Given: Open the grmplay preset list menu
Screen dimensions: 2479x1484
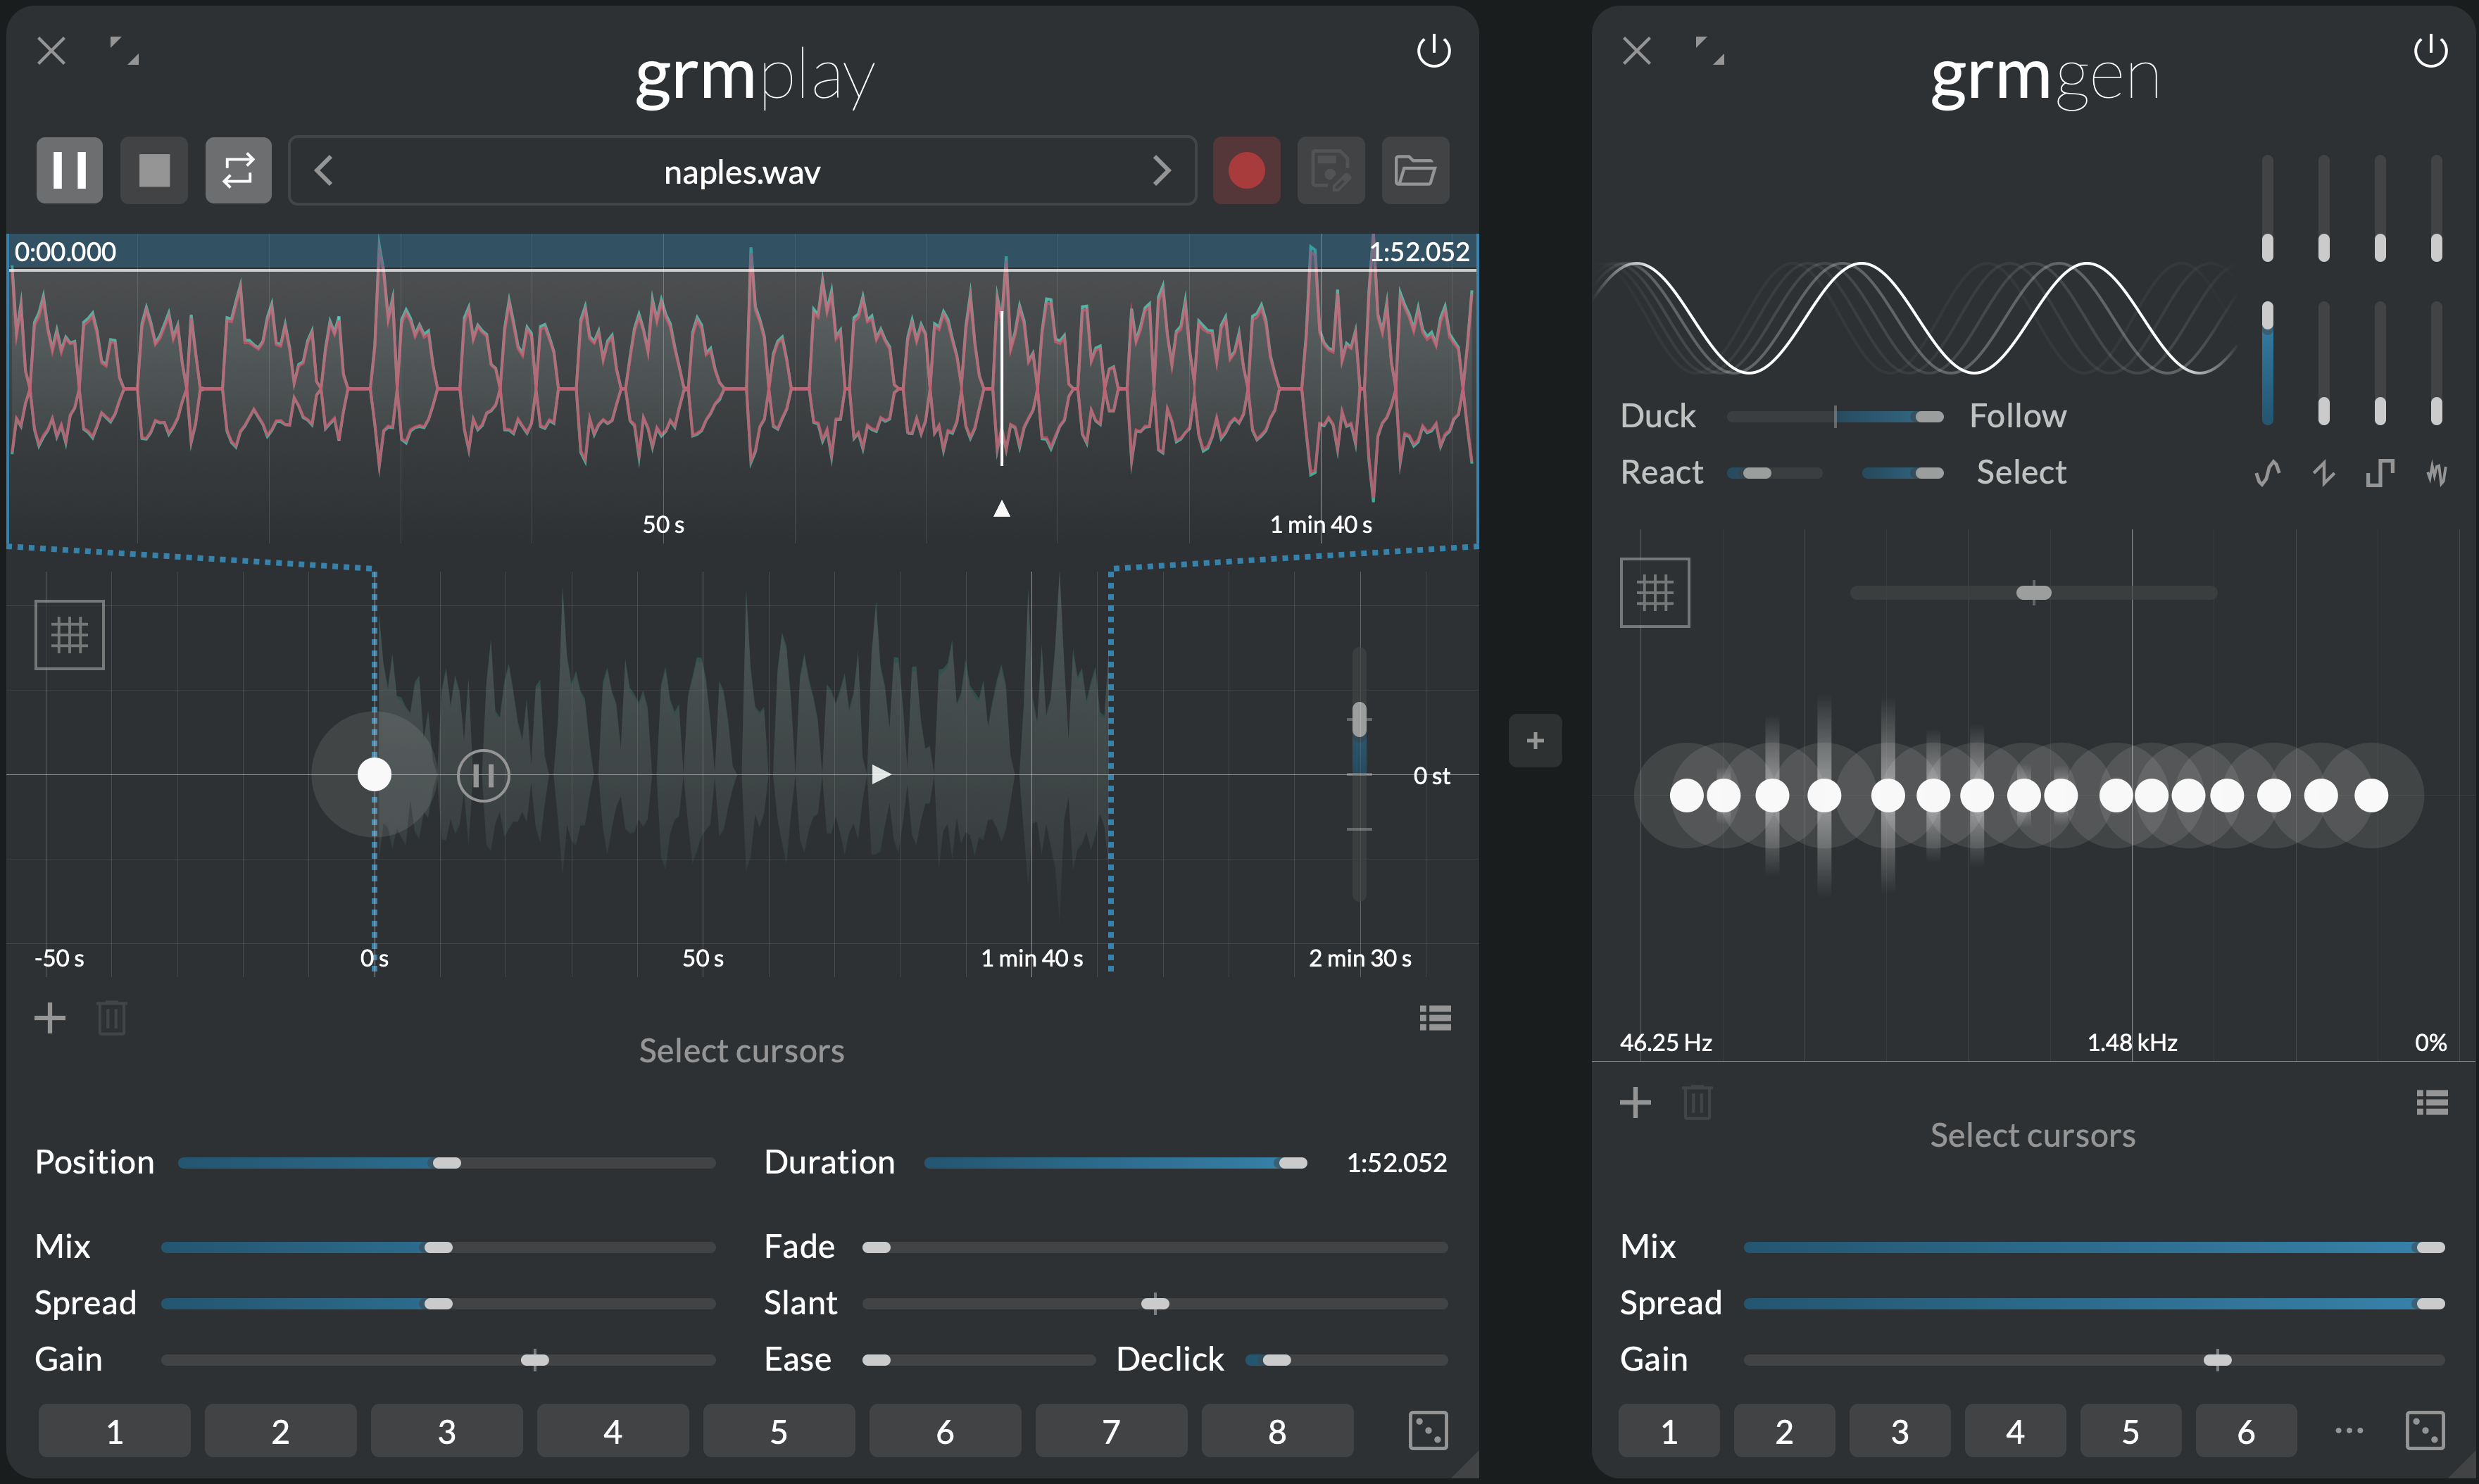Looking at the screenshot, I should (x=1435, y=1018).
